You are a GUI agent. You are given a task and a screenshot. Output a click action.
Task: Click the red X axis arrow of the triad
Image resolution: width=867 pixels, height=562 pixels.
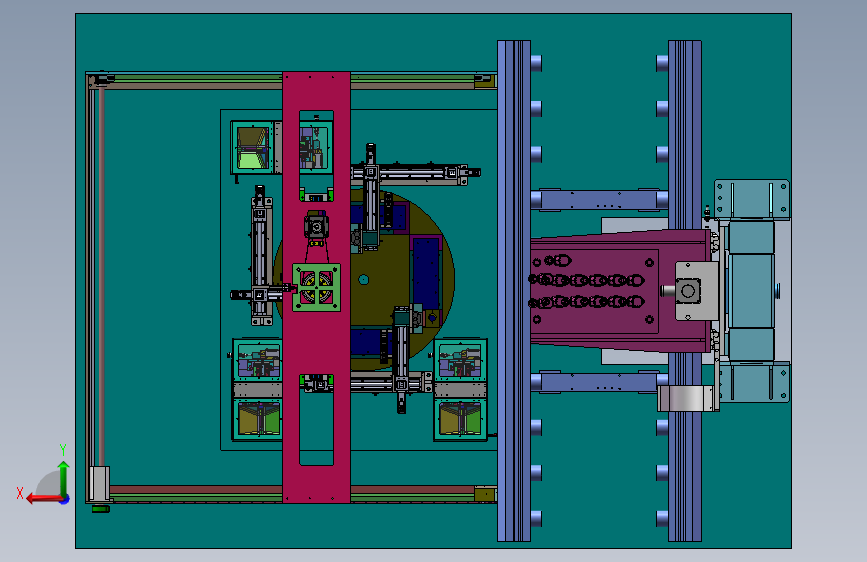click(x=43, y=499)
